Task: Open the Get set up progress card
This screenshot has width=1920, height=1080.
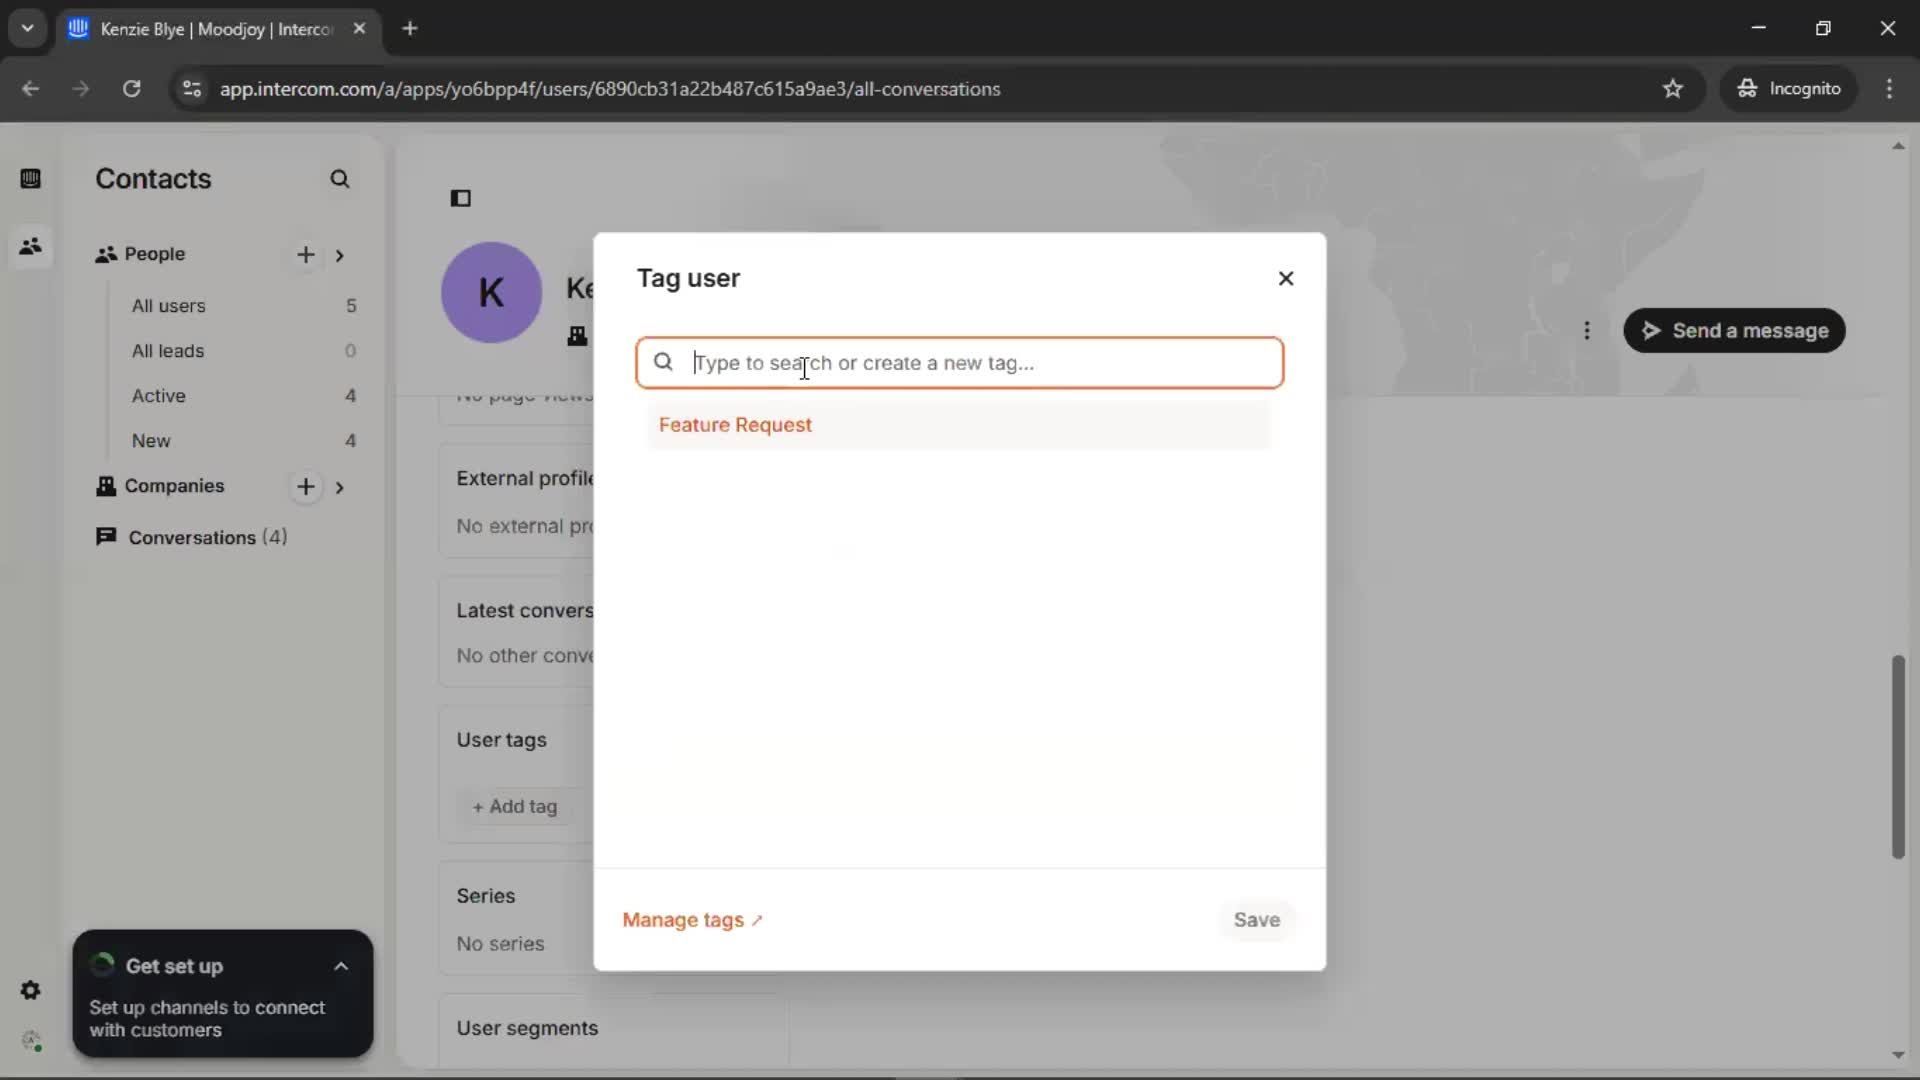Action: (x=222, y=994)
